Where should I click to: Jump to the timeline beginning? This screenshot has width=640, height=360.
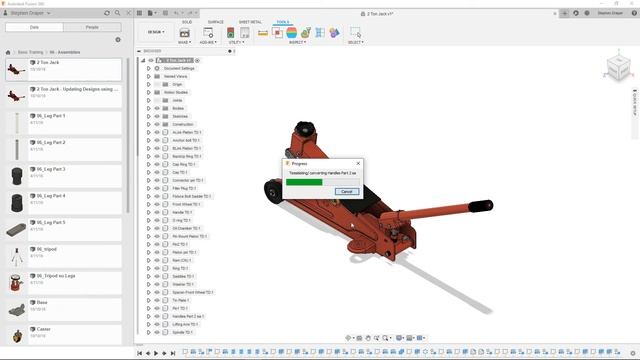[x=139, y=353]
